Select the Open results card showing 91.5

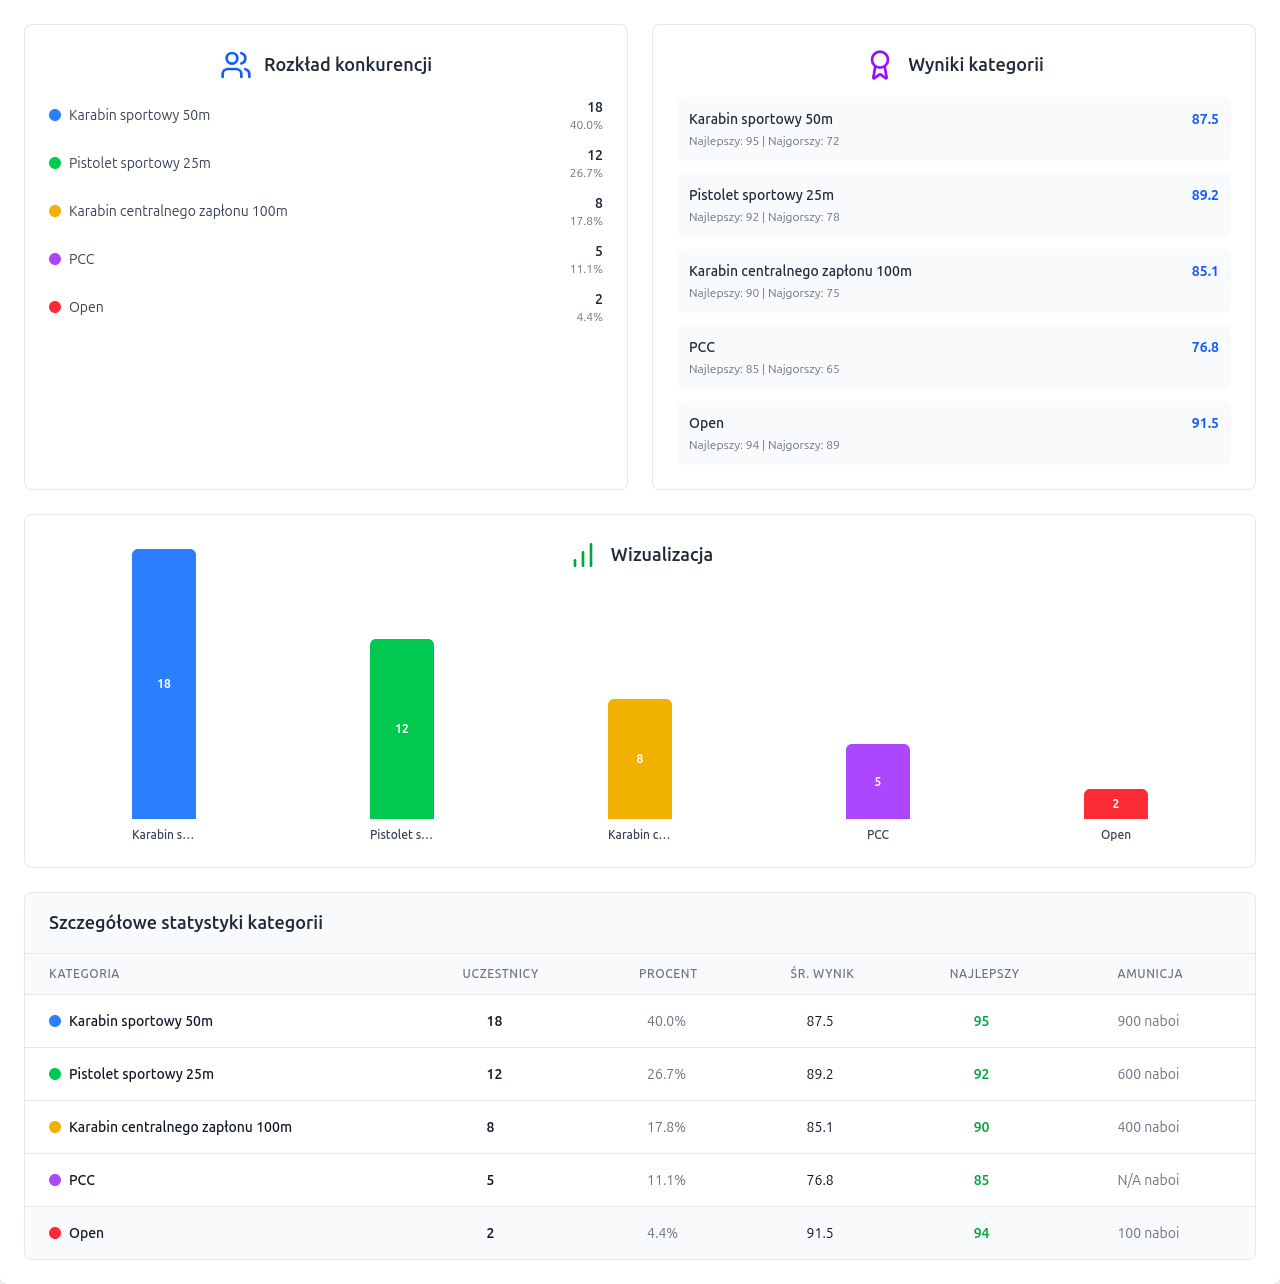point(953,433)
